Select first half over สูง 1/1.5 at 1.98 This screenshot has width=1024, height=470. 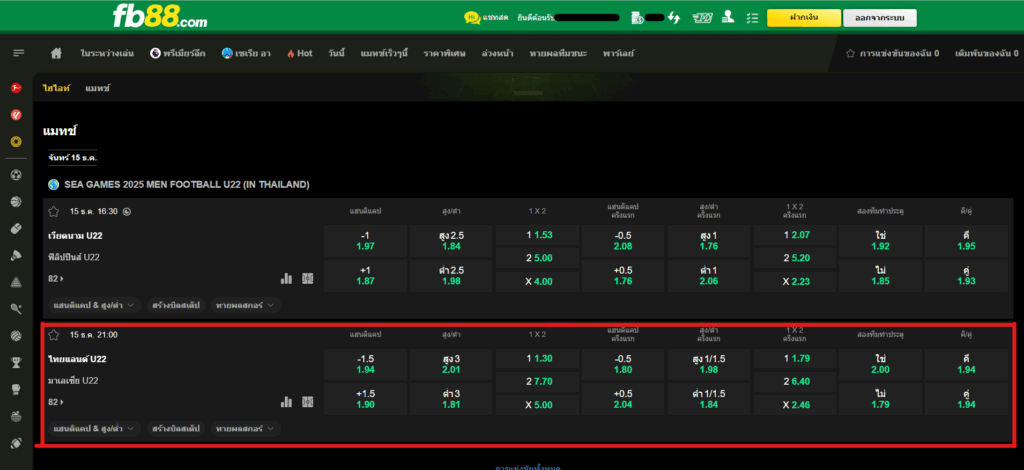tap(709, 364)
